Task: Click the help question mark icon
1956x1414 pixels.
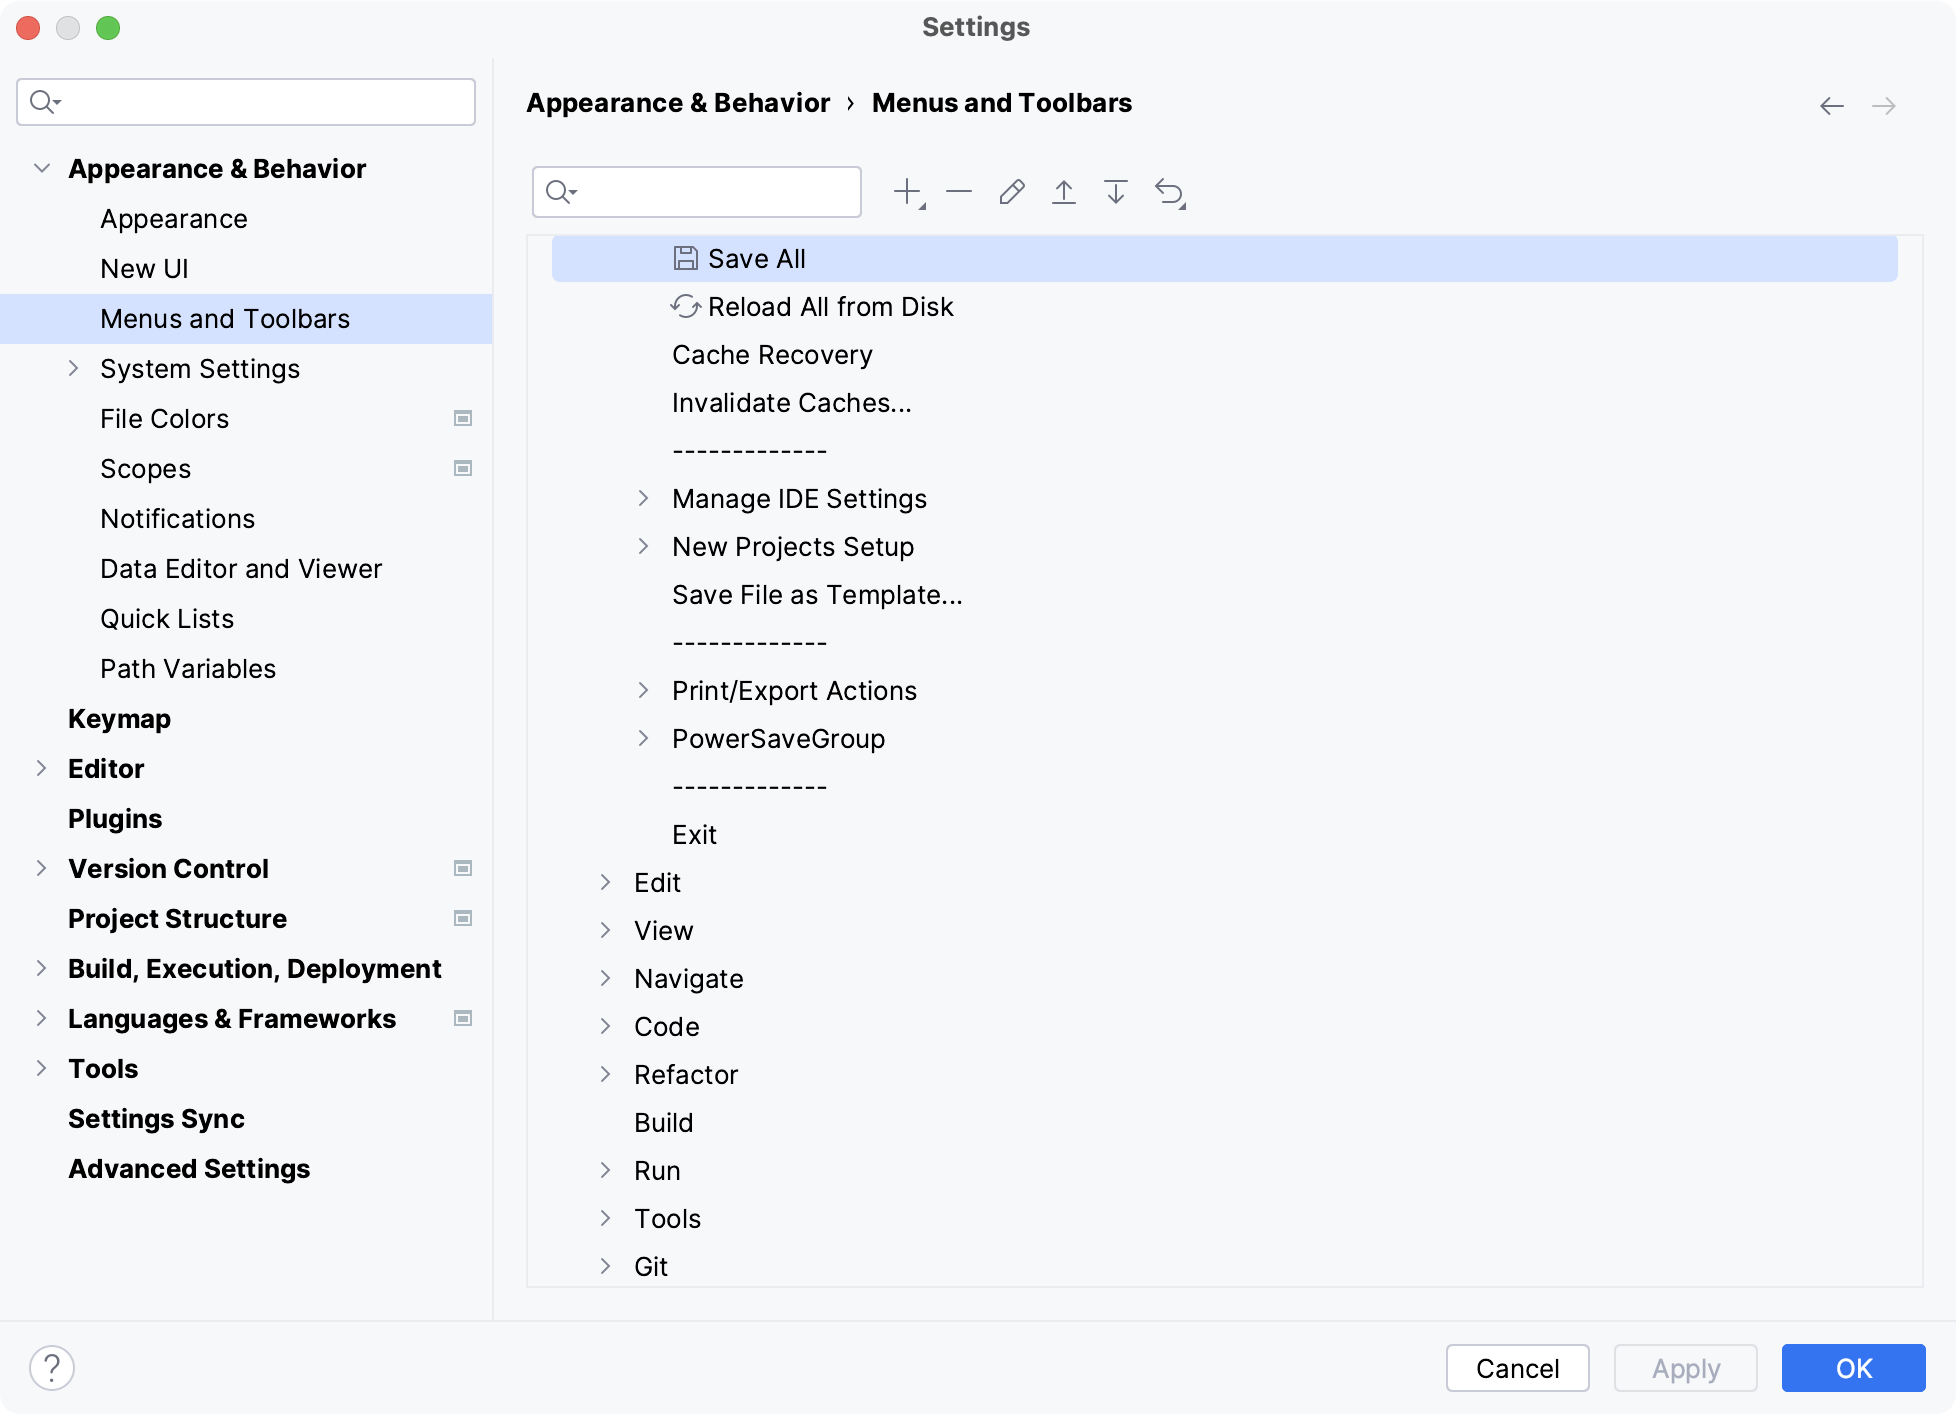Action: (x=53, y=1368)
